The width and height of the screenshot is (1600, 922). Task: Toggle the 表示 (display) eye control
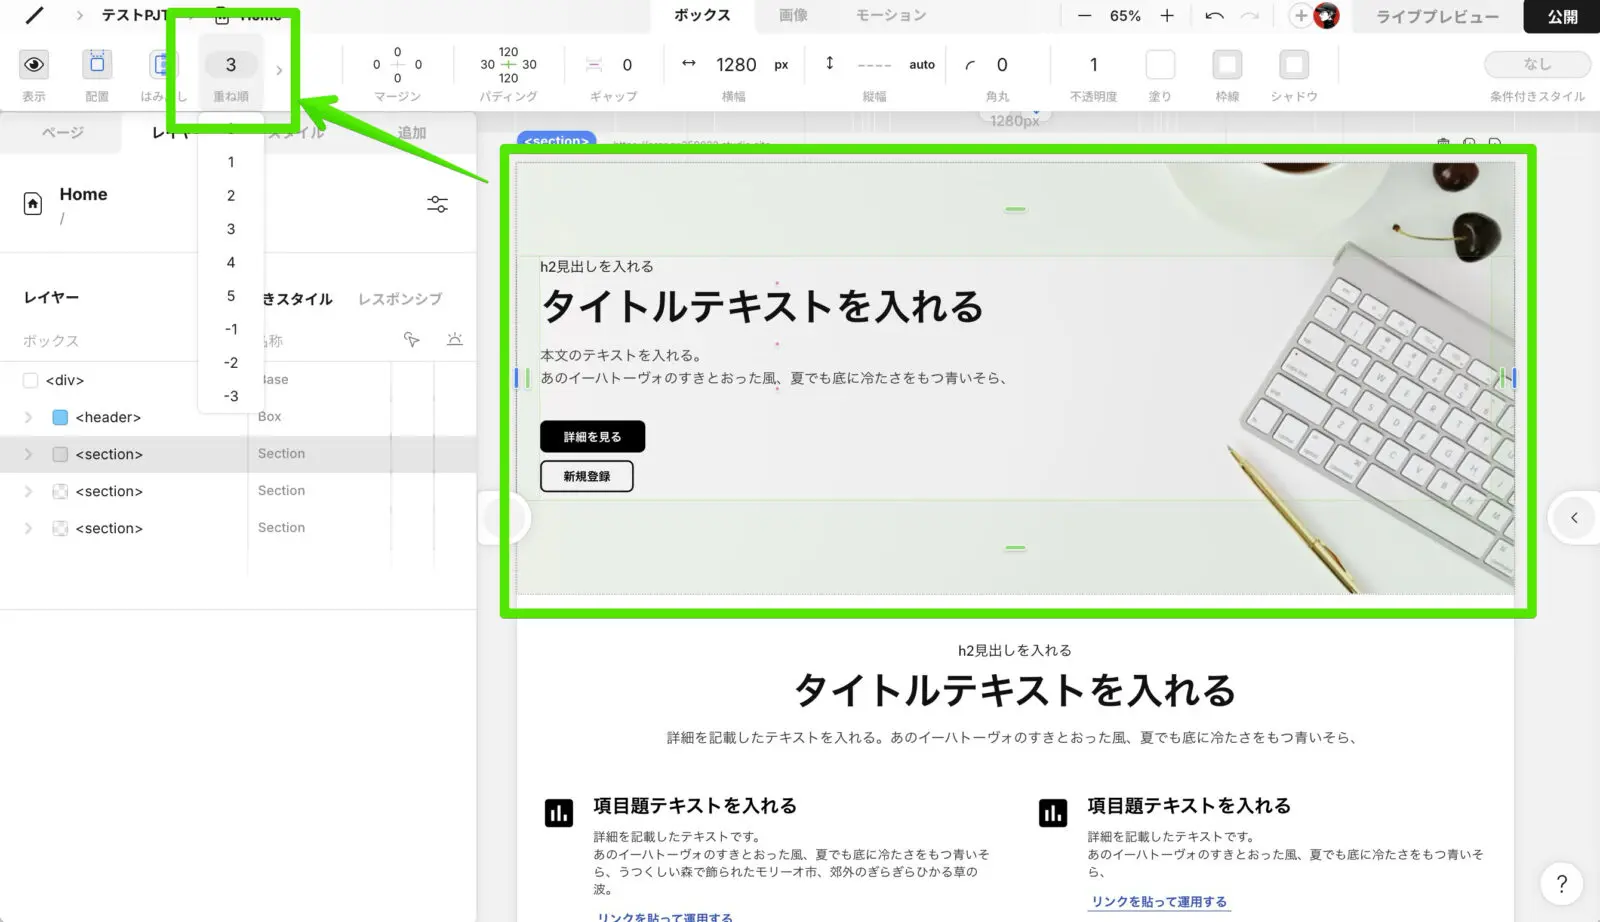pos(34,63)
